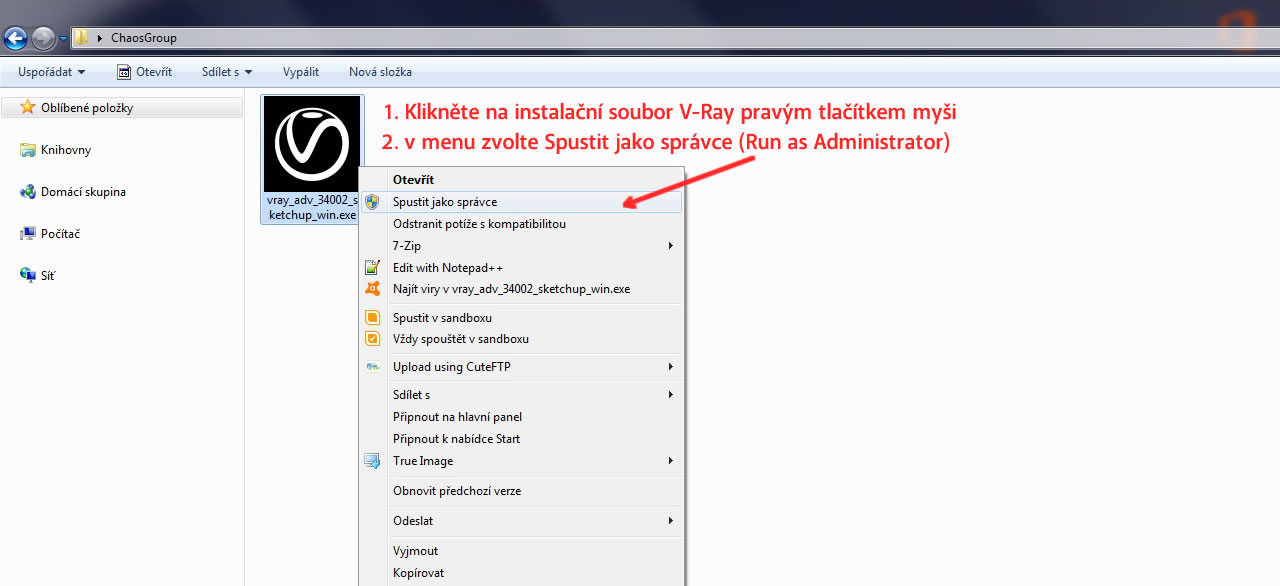Viewport: 1280px width, 586px height.
Task: Click Nová složka in the toolbar
Action: (x=380, y=72)
